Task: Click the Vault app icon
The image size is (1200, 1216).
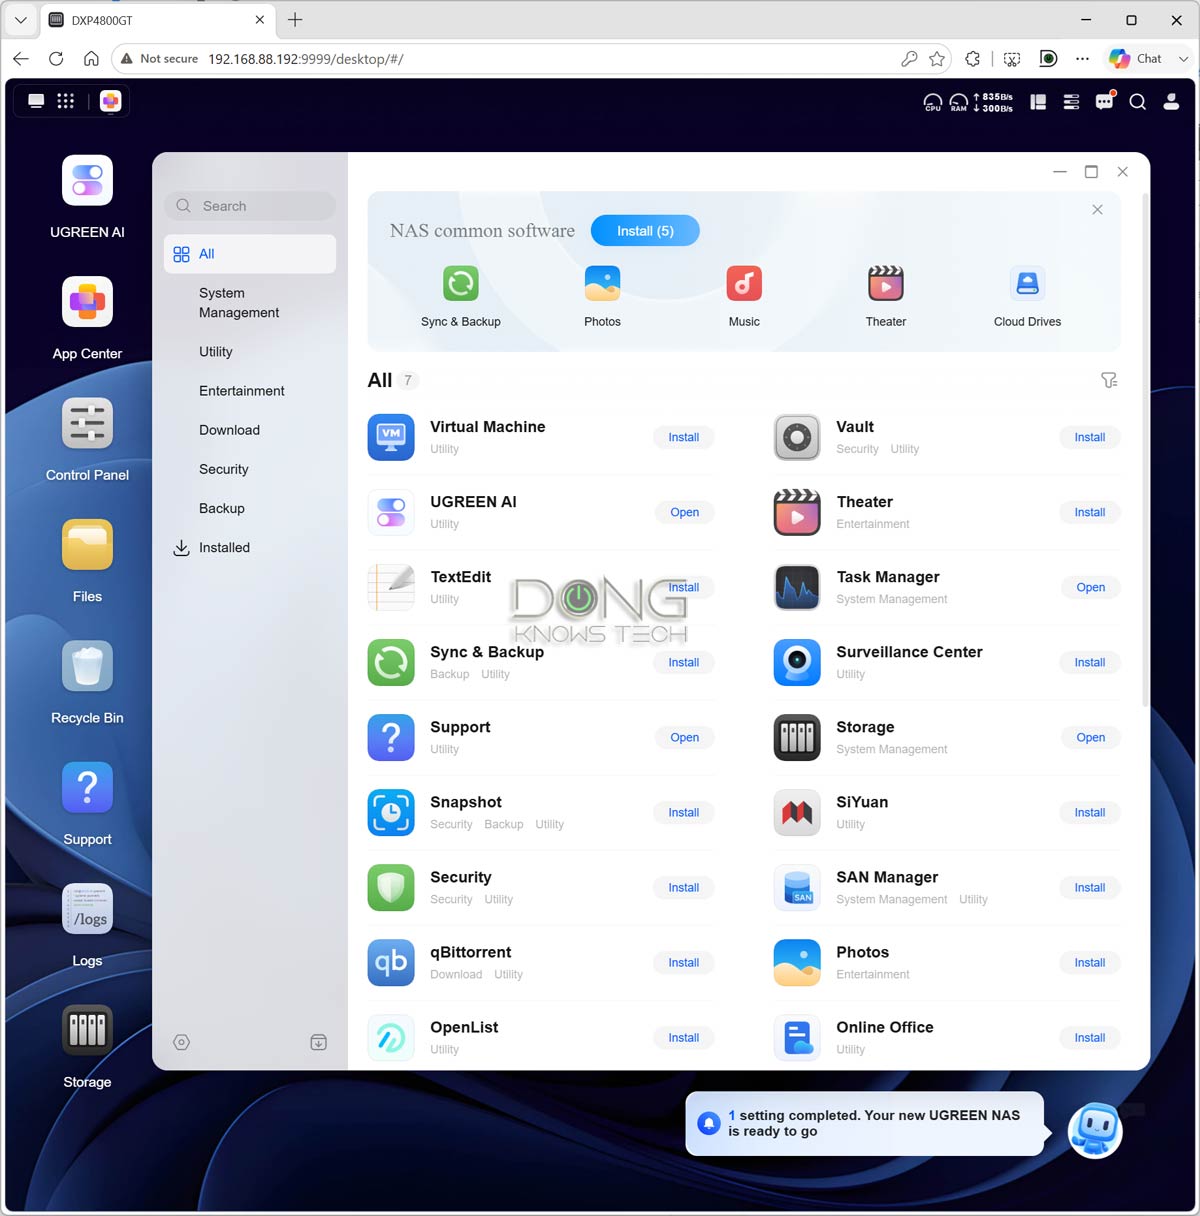Action: coord(797,437)
